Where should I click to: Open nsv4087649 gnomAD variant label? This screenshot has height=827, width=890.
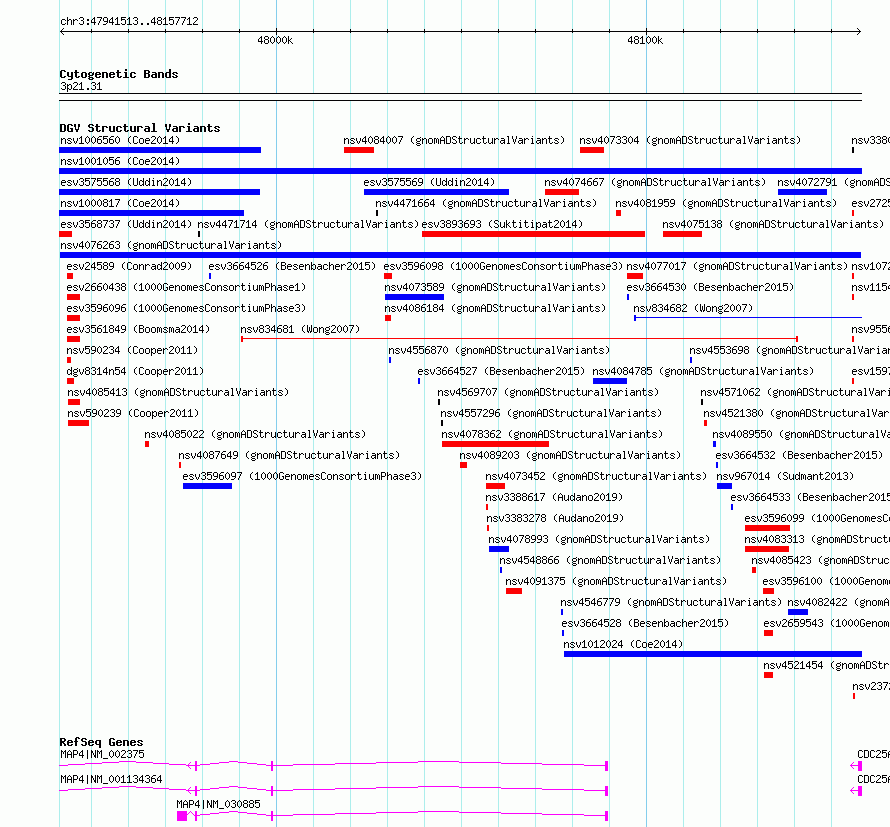pyautogui.click(x=289, y=455)
